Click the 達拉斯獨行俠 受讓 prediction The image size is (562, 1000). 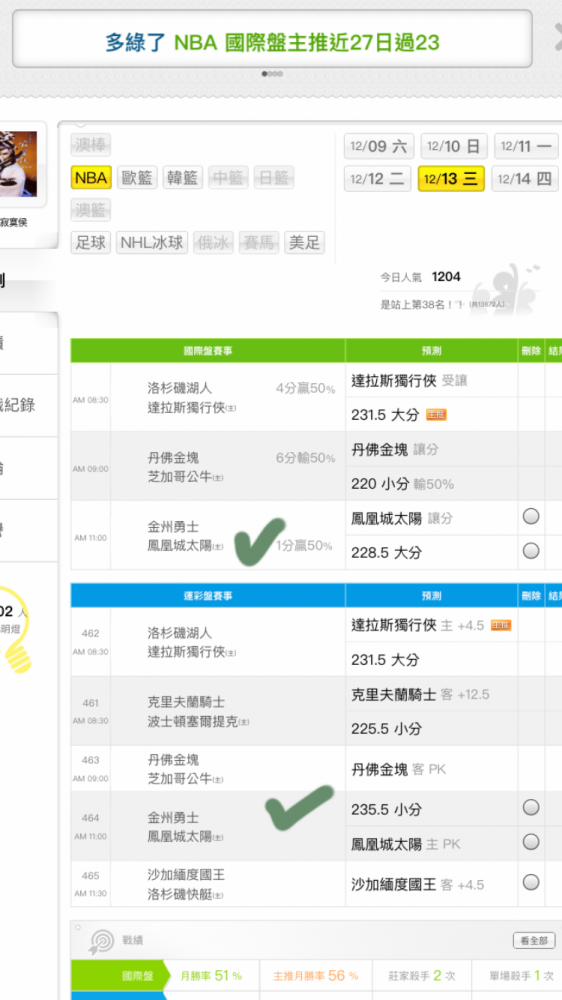pos(409,381)
